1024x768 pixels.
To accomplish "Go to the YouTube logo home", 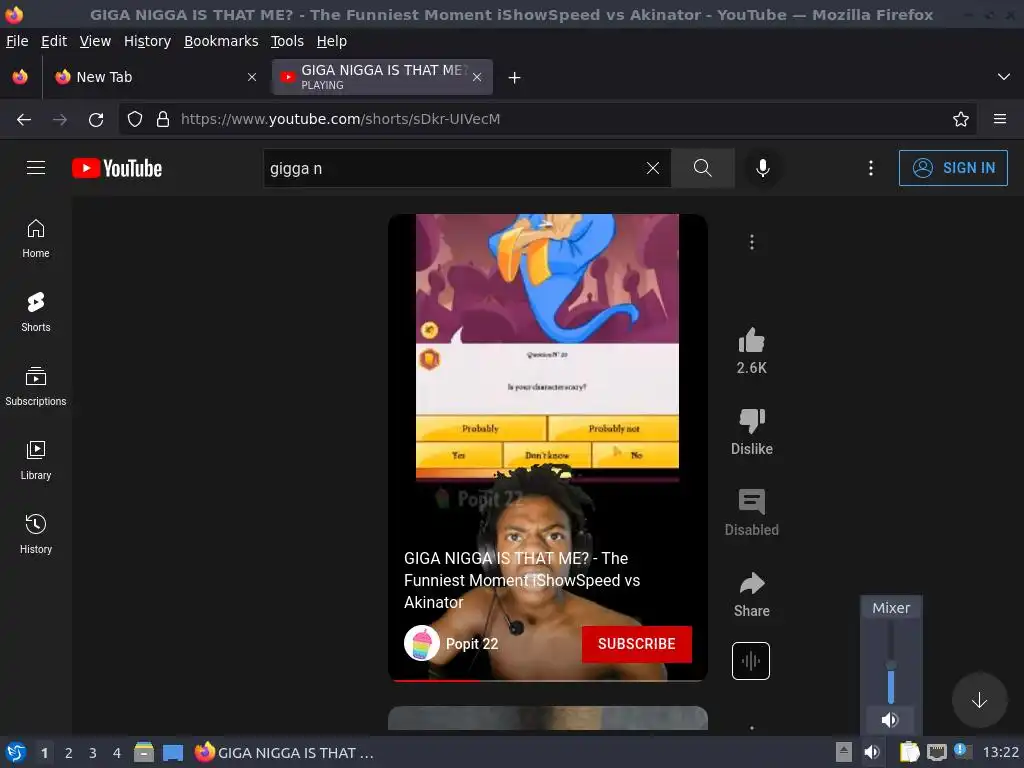I will click(117, 168).
